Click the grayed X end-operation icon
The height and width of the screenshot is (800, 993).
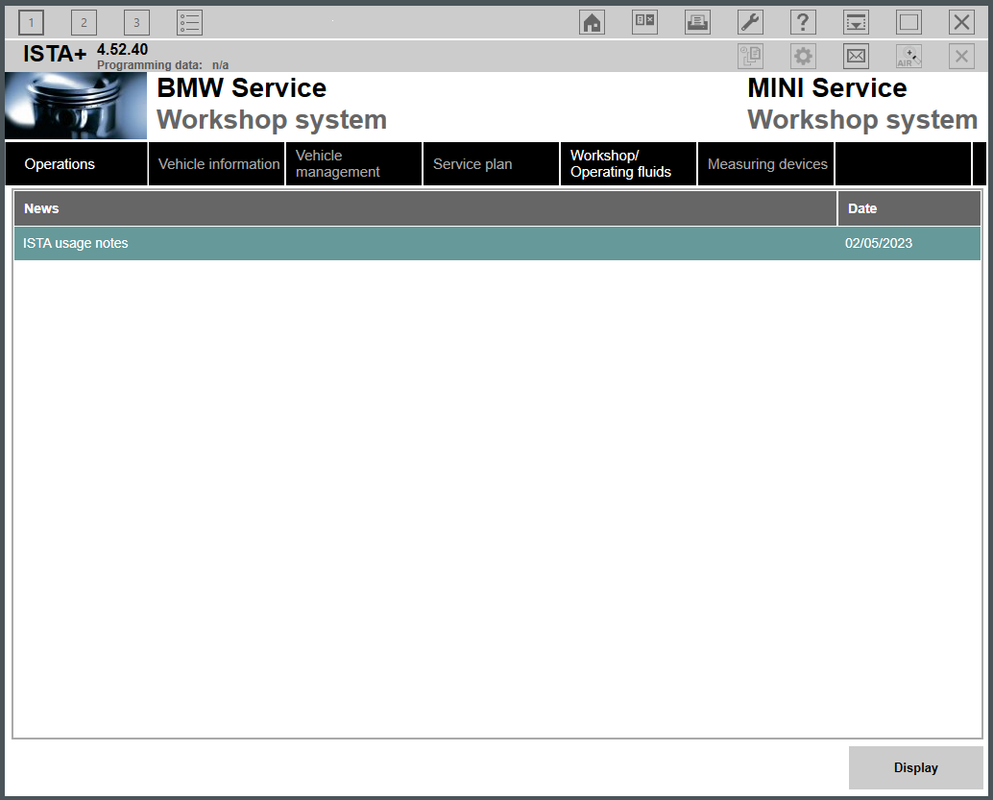(x=961, y=56)
